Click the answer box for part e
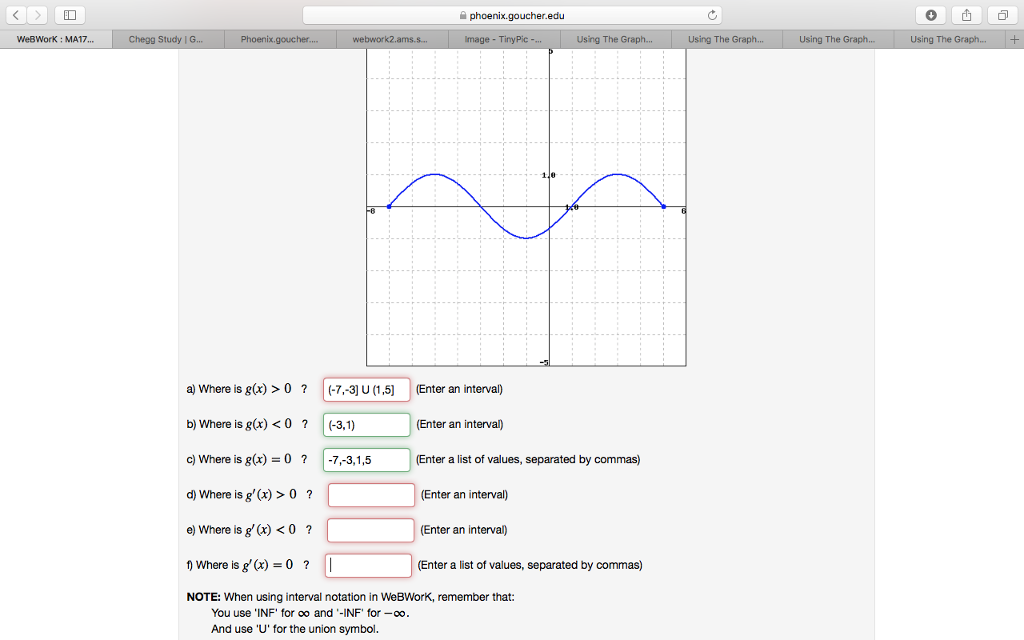The height and width of the screenshot is (640, 1024). [x=370, y=530]
